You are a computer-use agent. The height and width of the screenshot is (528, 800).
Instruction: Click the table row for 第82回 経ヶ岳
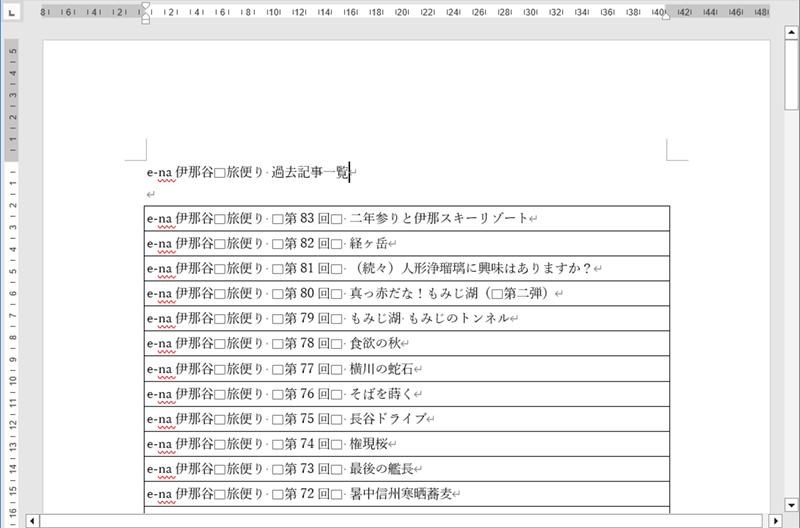[400, 243]
